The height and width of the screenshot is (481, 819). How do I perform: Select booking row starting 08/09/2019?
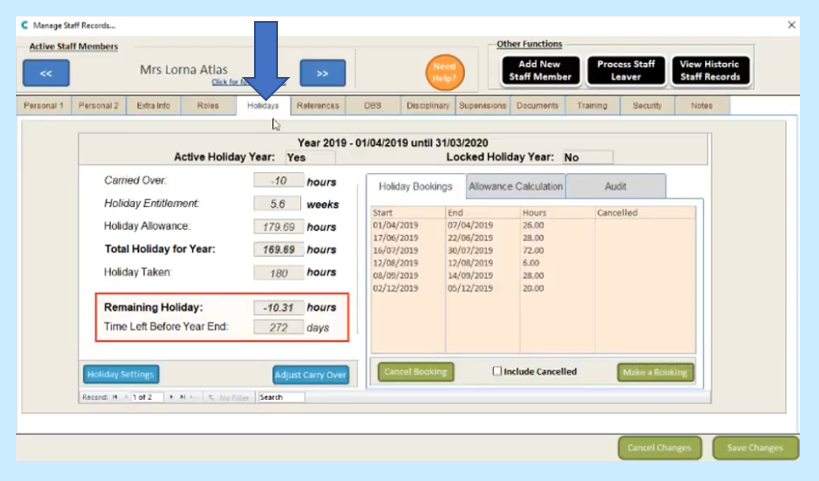(x=533, y=275)
